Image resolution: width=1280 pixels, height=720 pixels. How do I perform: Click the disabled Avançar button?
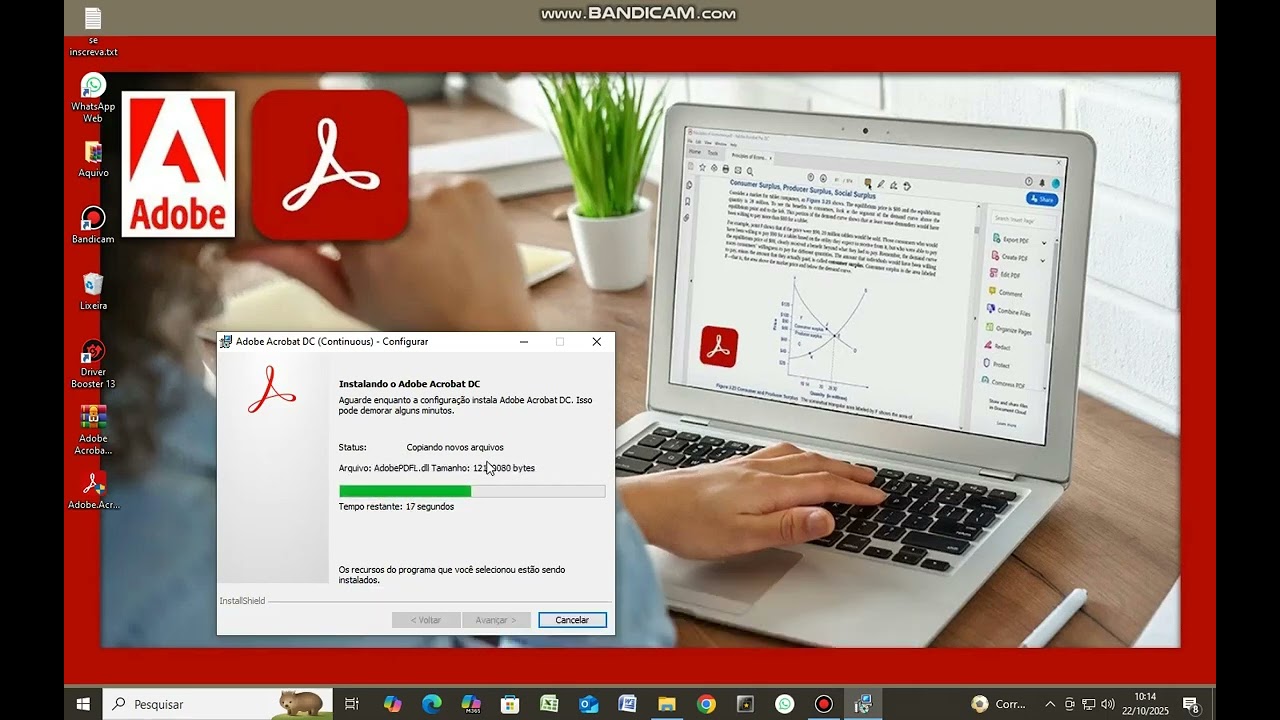[496, 620]
